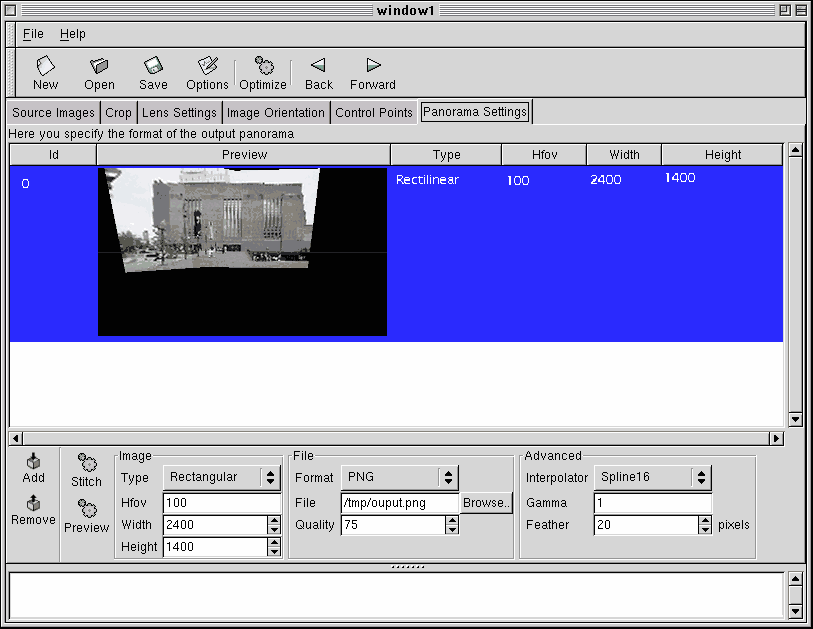The width and height of the screenshot is (813, 629).
Task: Remove the selected image via Remove icon
Action: pyautogui.click(x=33, y=510)
